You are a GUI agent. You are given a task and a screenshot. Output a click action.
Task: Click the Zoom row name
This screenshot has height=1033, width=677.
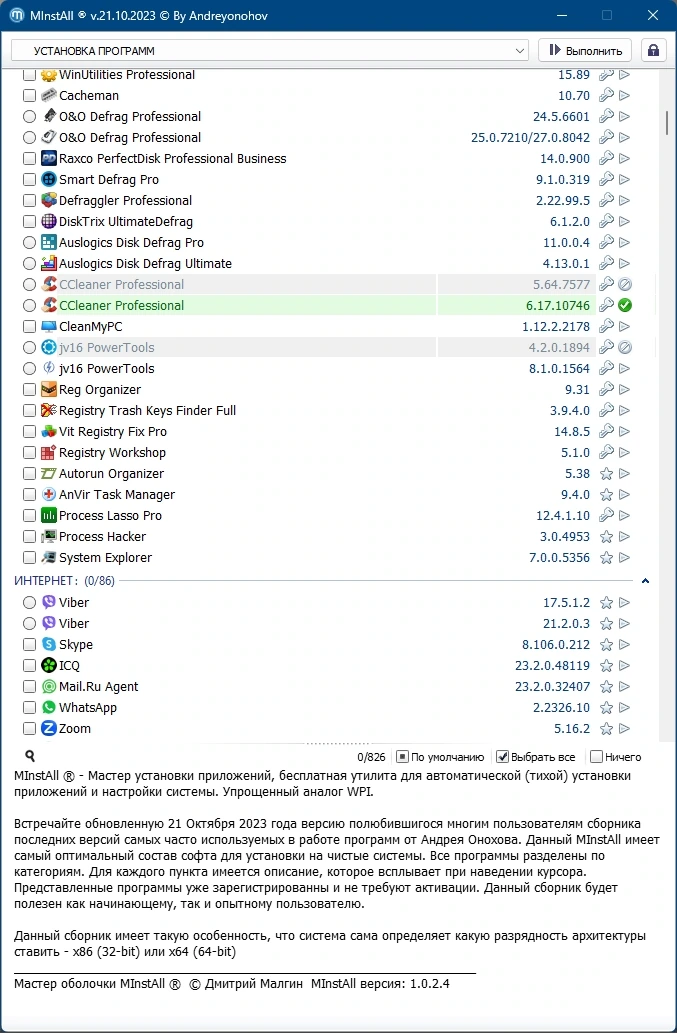click(x=75, y=729)
